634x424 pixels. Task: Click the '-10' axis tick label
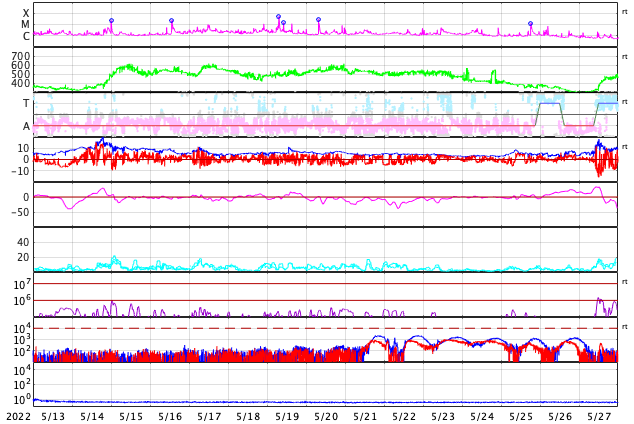(x=20, y=171)
